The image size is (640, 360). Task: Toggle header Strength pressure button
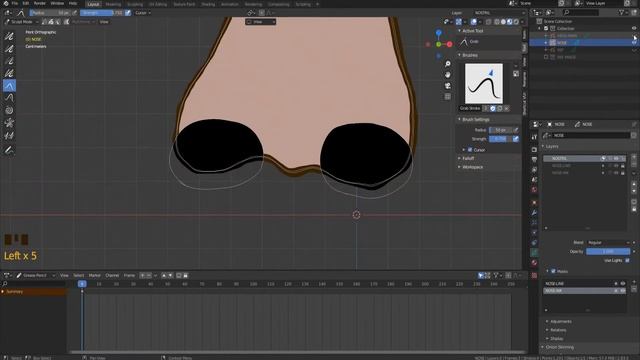point(128,13)
